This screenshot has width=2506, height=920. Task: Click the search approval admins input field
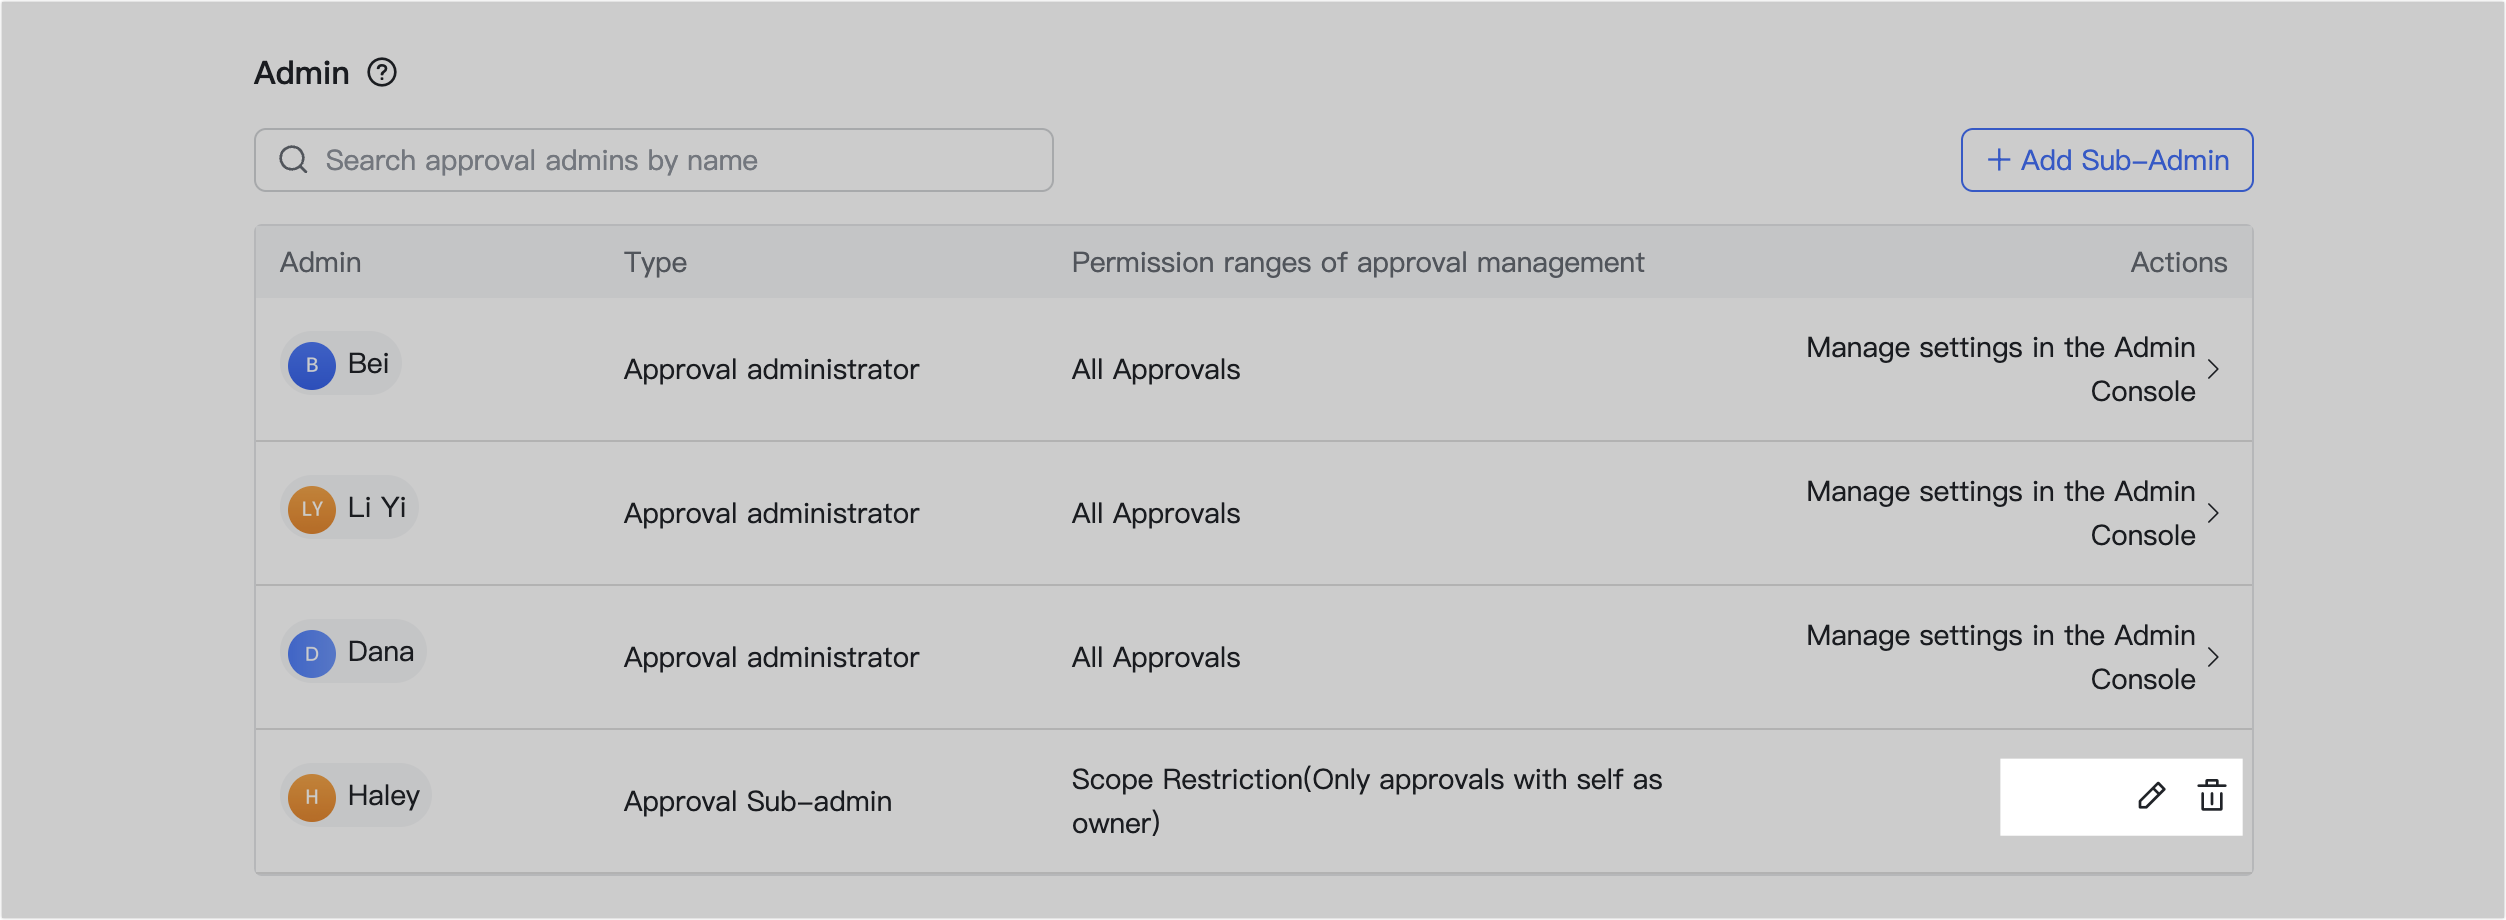click(653, 159)
